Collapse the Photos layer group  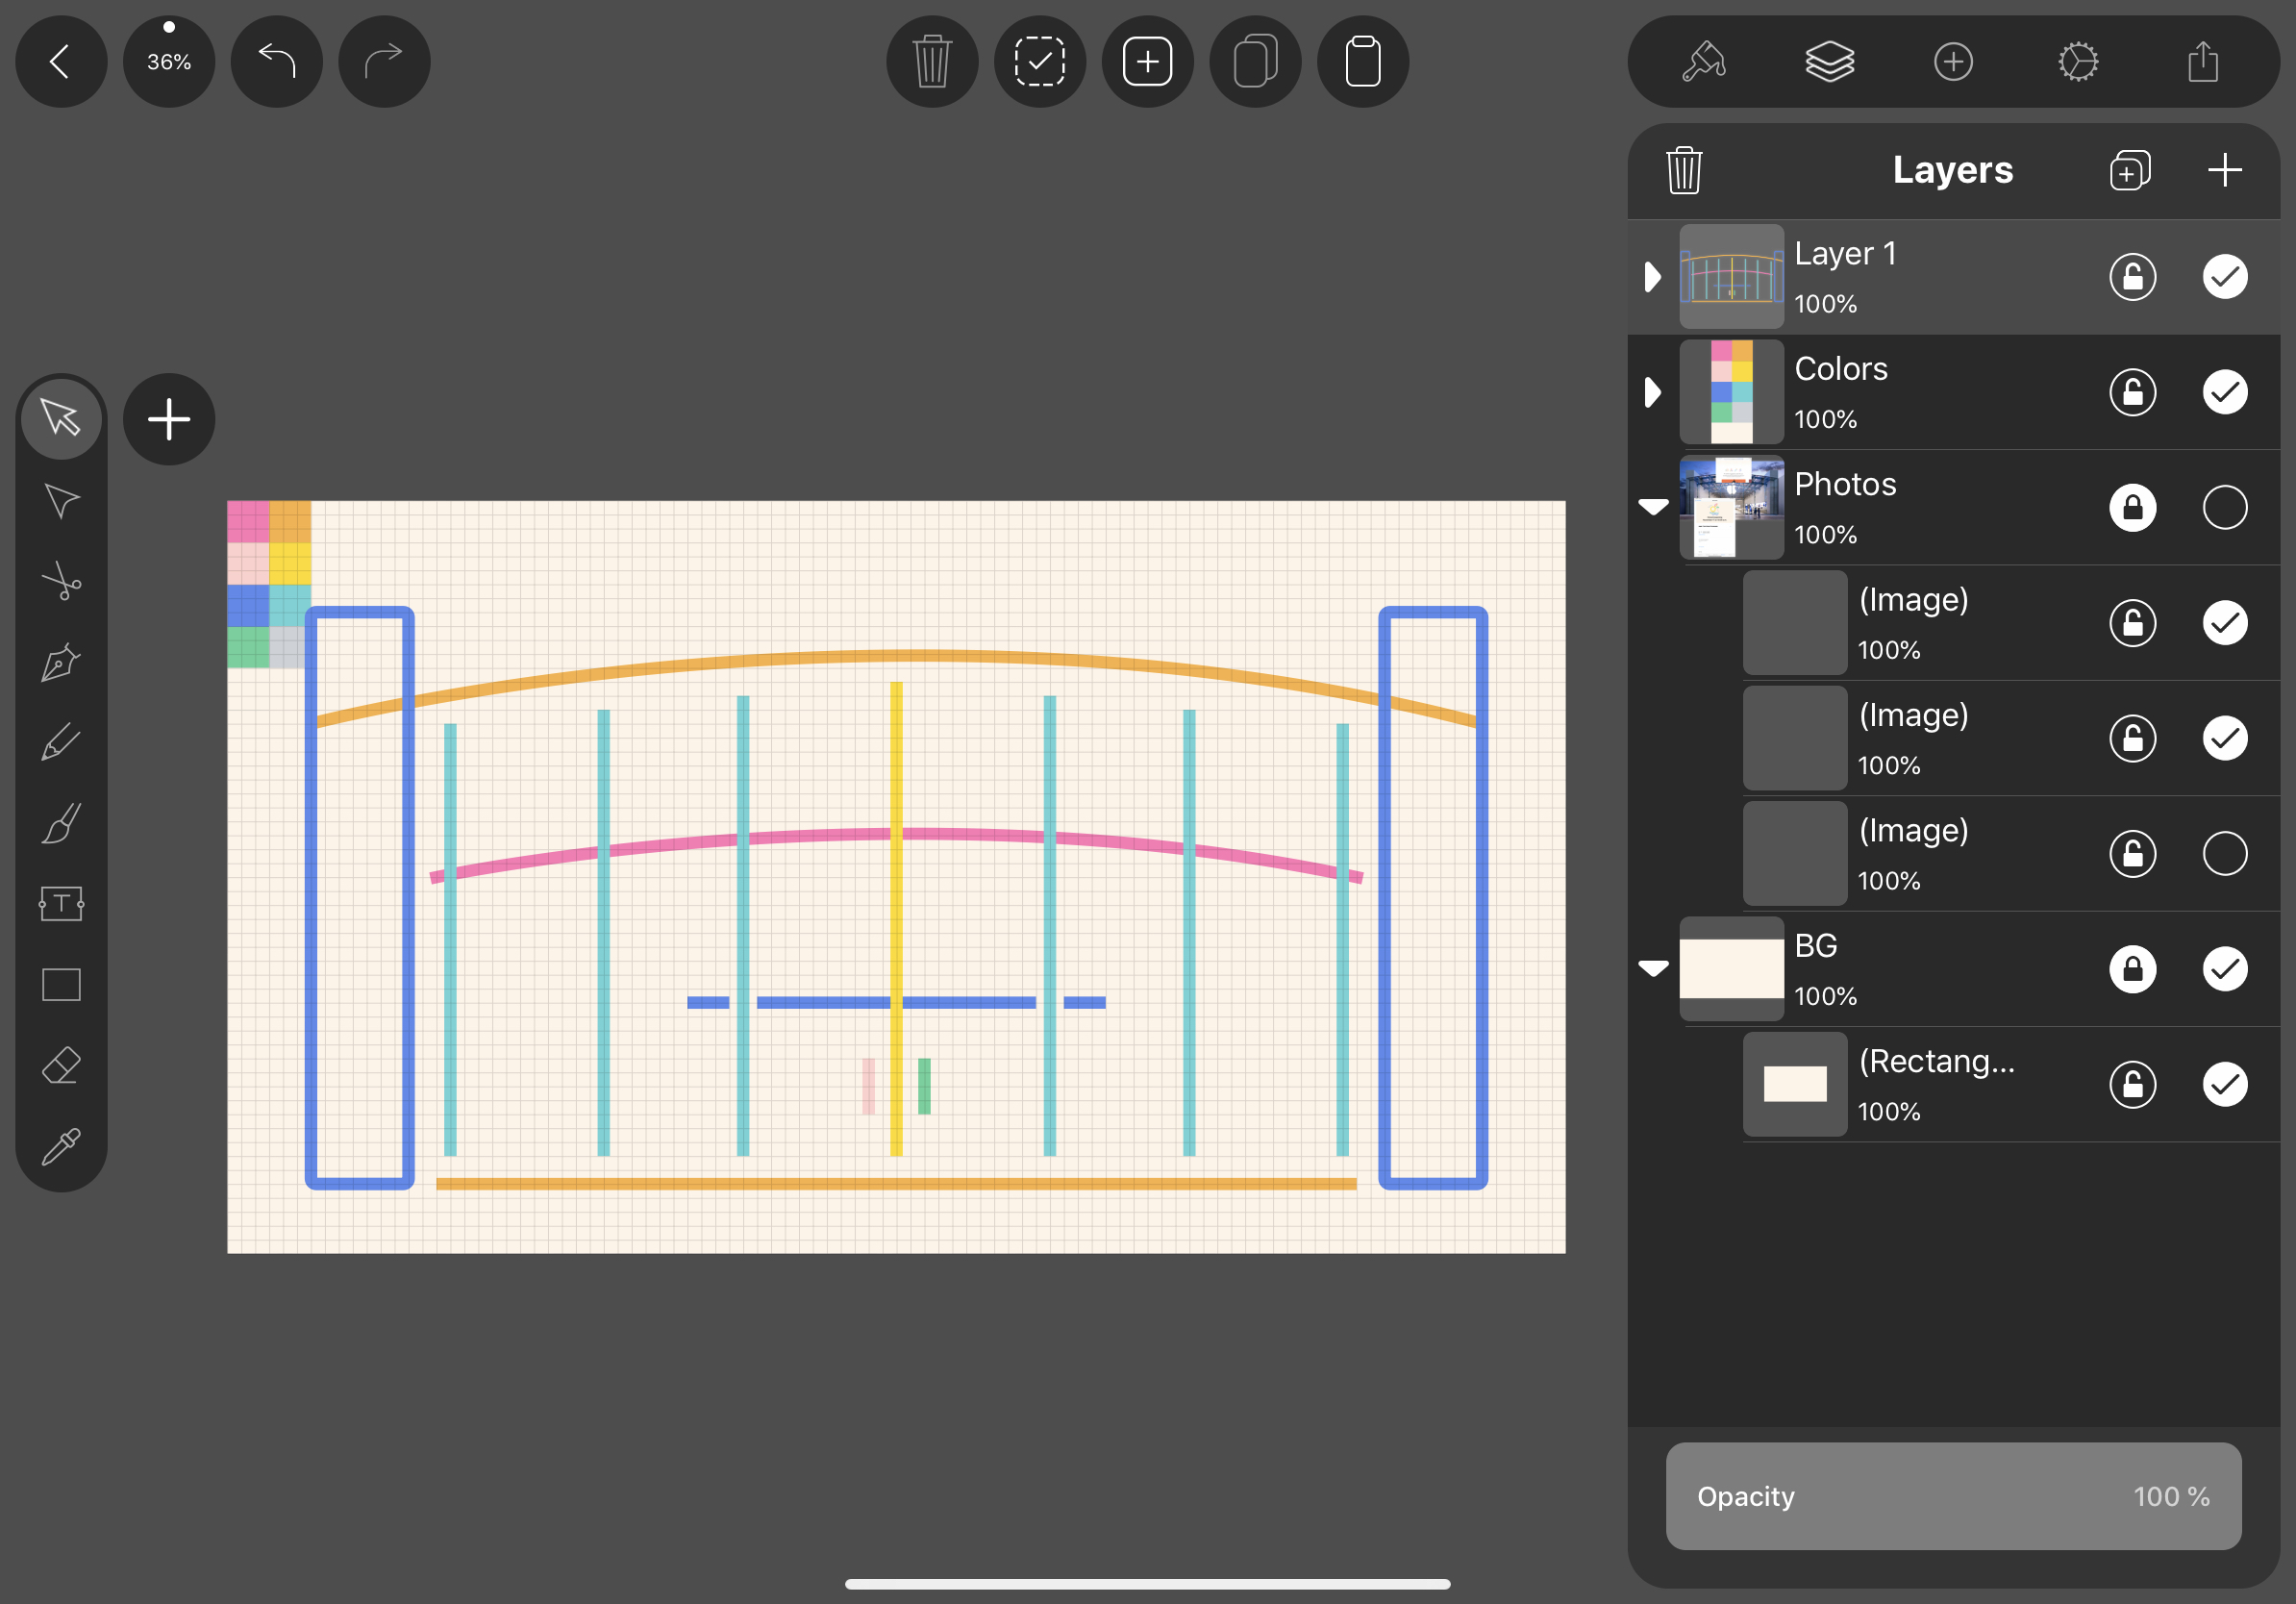pyautogui.click(x=1652, y=507)
